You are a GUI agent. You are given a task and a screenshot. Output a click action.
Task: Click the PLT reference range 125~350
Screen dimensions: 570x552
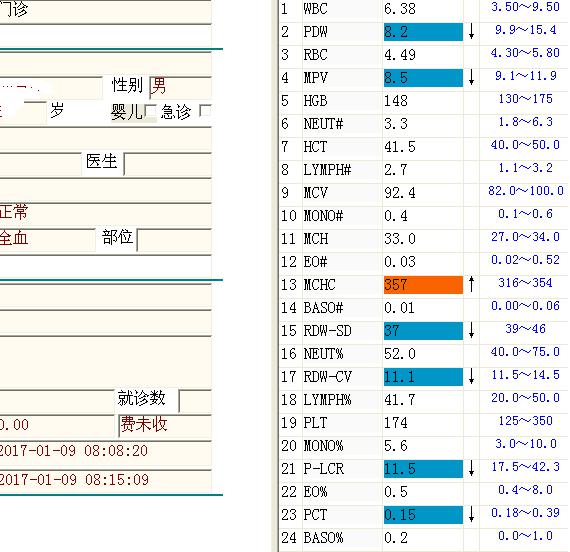coord(525,421)
